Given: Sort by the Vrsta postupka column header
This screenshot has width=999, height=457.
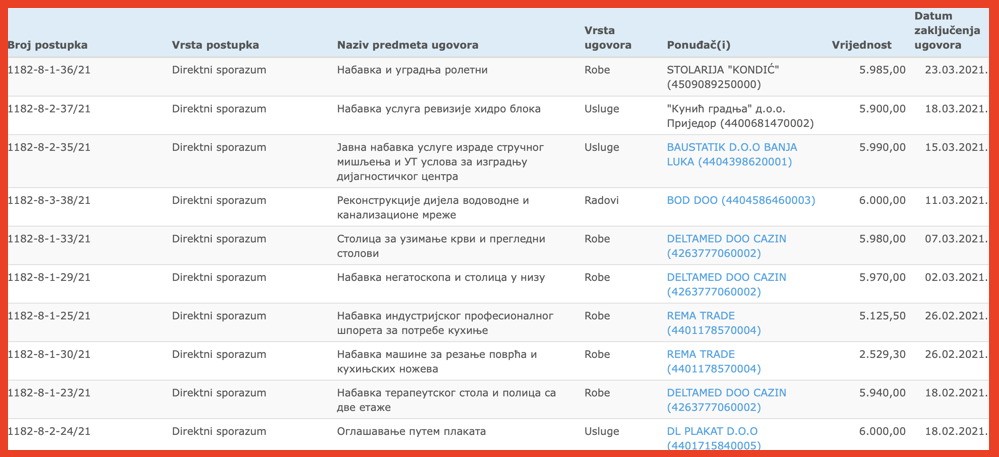Looking at the screenshot, I should pyautogui.click(x=215, y=45).
